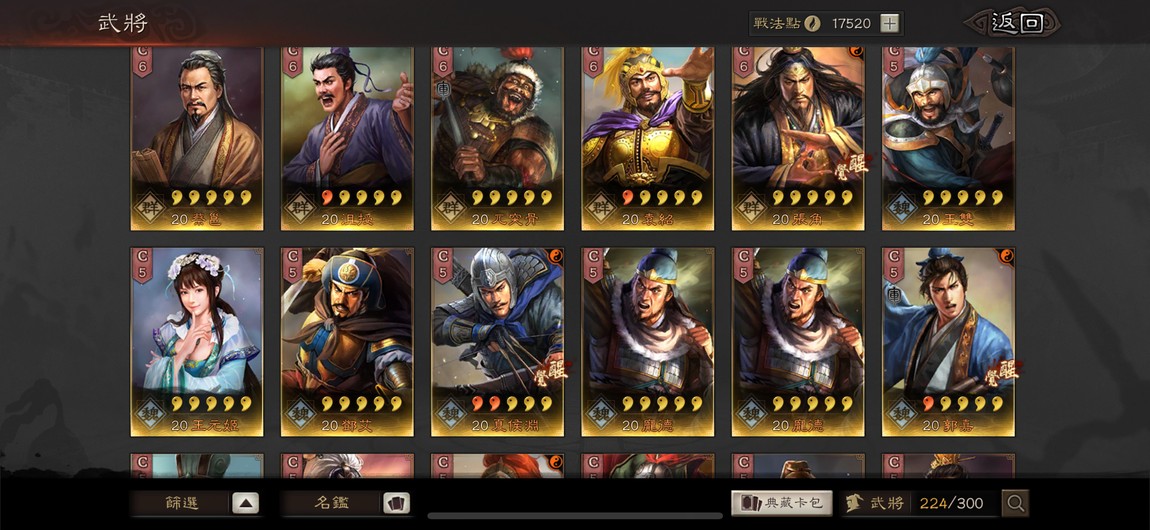Expand the 篩選 filter arrow

(x=246, y=503)
